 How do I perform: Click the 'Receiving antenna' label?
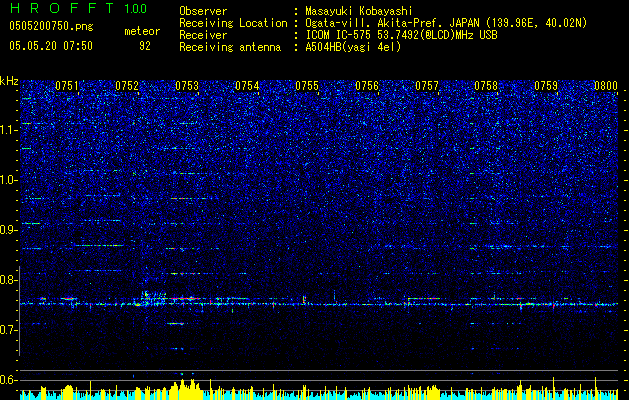click(230, 47)
